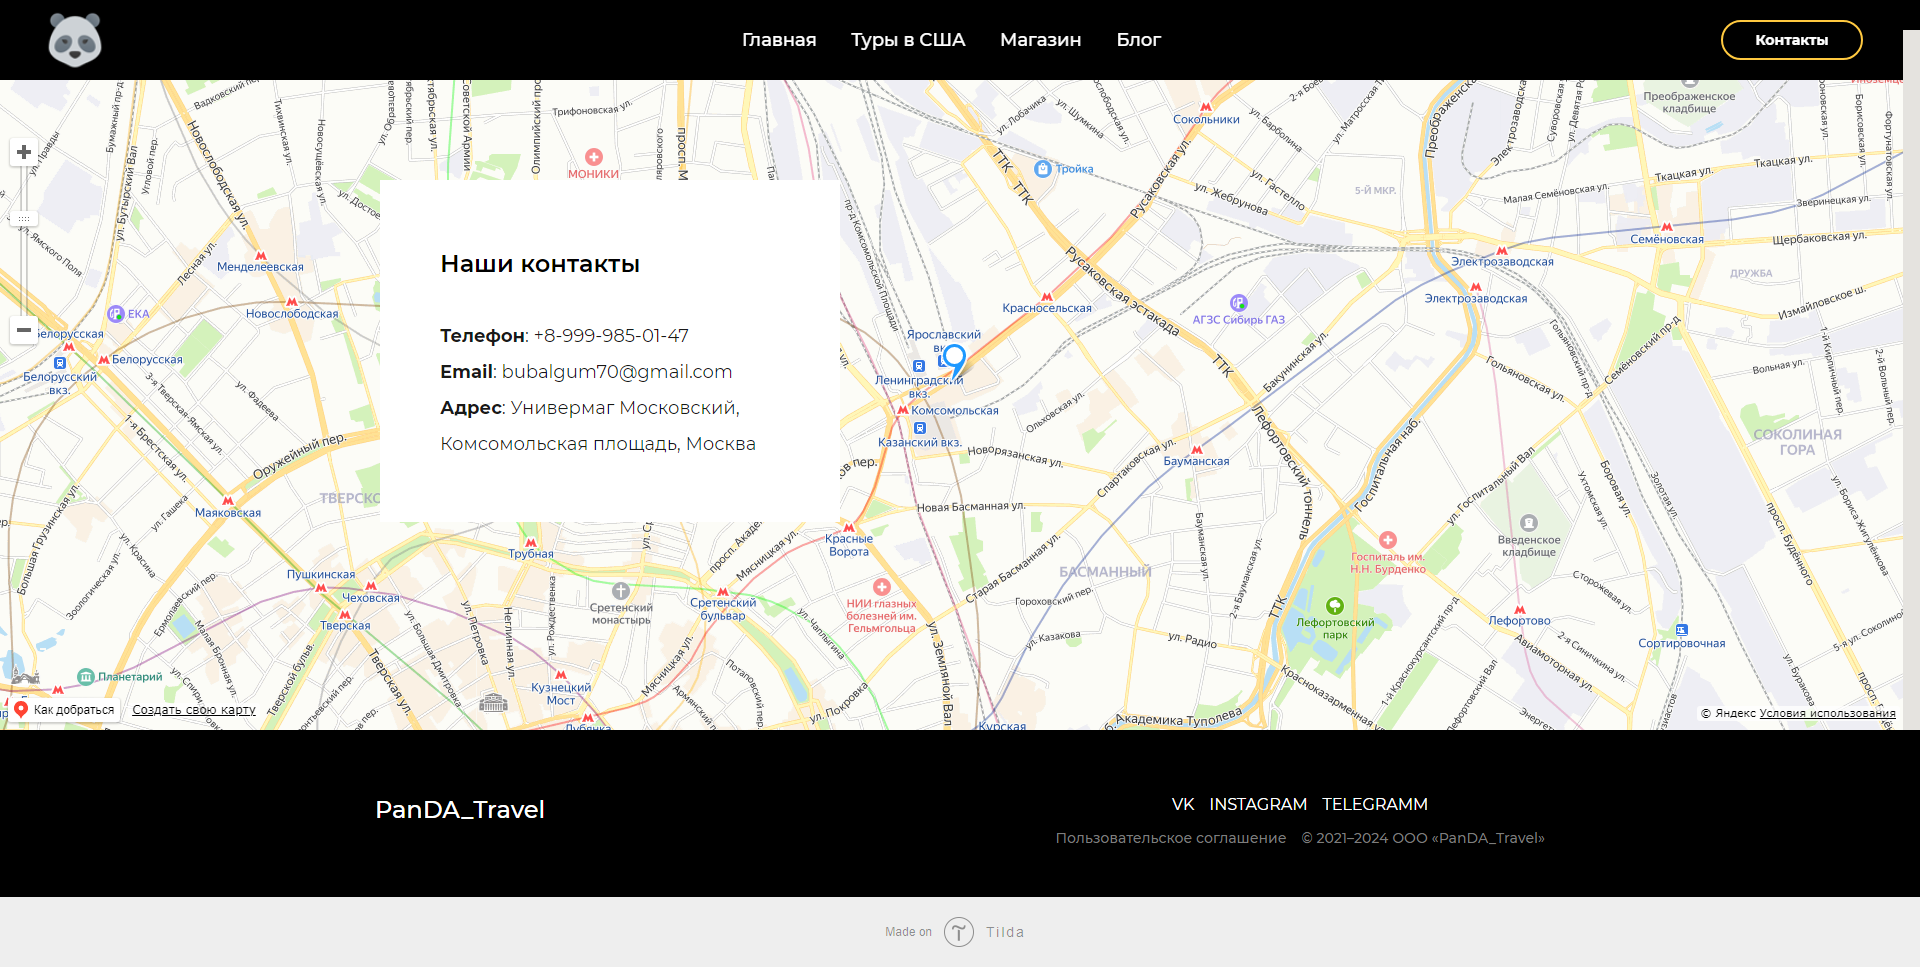Click the АГЗС Сибирь ГАЗ icon
1920x967 pixels.
pos(1239,303)
